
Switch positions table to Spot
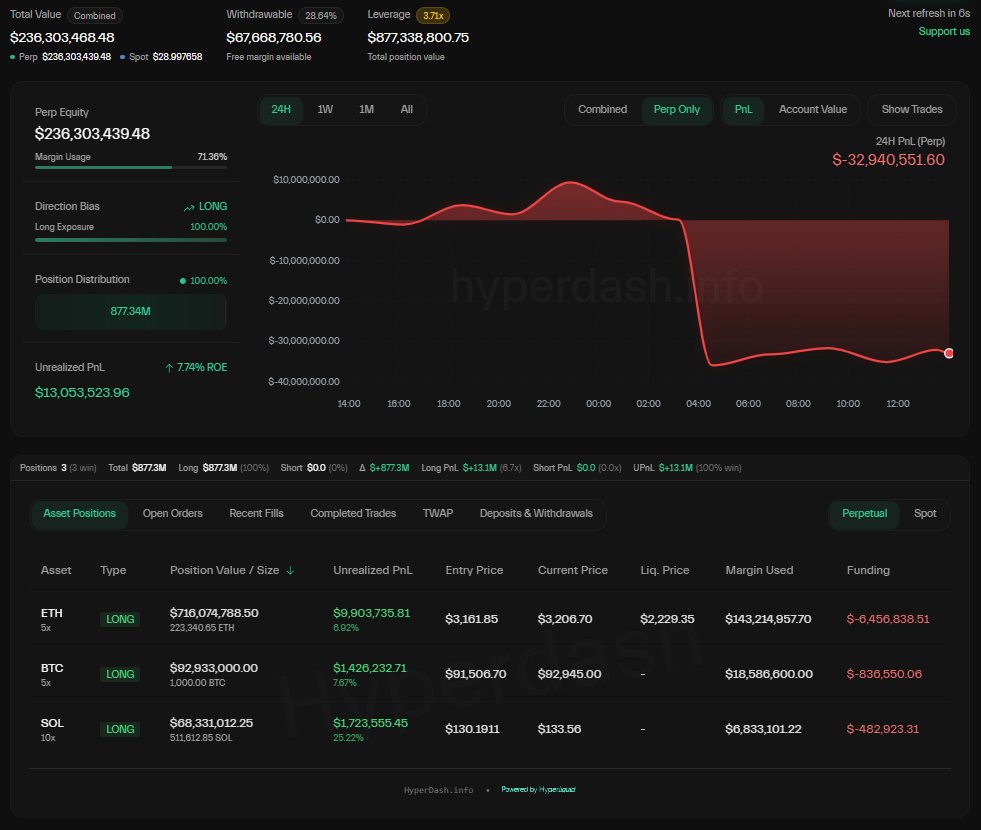tap(925, 514)
